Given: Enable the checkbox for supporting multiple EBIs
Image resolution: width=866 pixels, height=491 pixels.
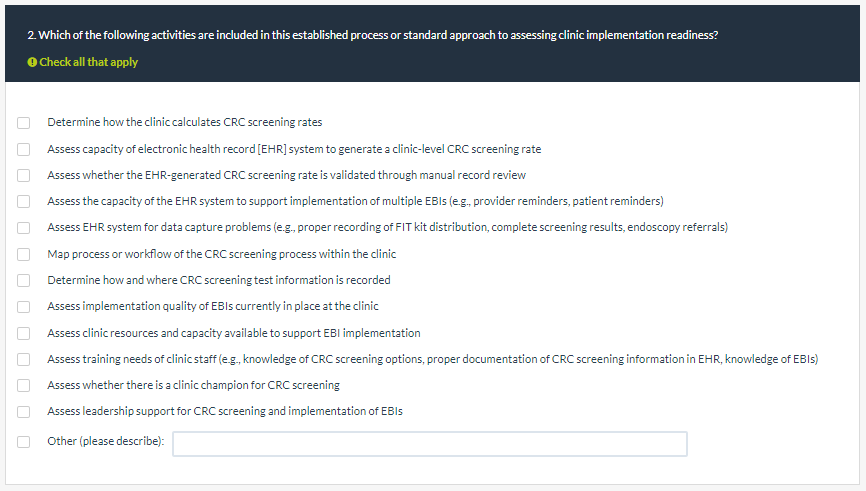Looking at the screenshot, I should [x=23, y=202].
